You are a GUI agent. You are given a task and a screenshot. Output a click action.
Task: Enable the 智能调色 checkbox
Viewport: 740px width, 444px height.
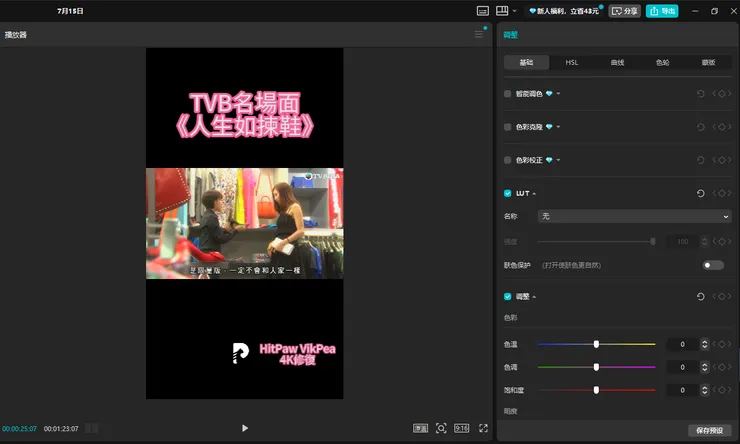(508, 94)
